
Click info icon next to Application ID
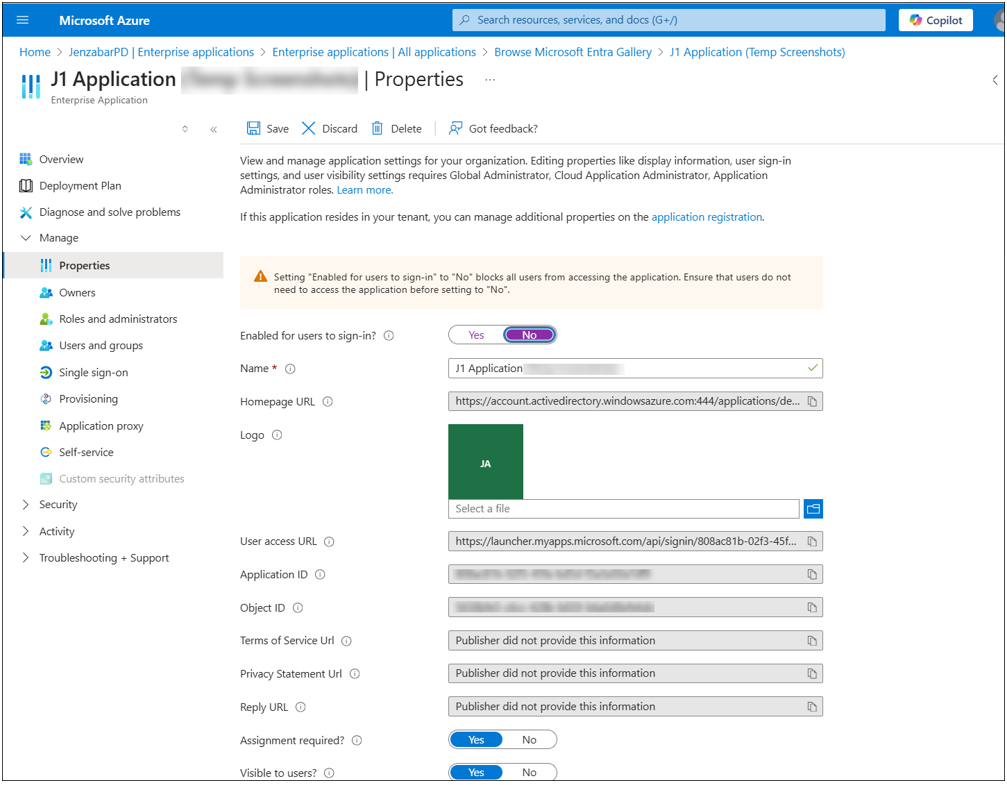tap(320, 575)
